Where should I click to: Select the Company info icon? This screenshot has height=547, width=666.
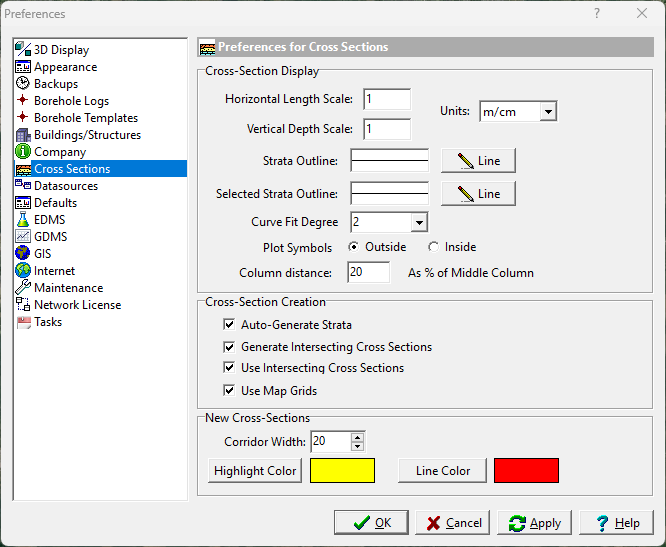pos(23,152)
